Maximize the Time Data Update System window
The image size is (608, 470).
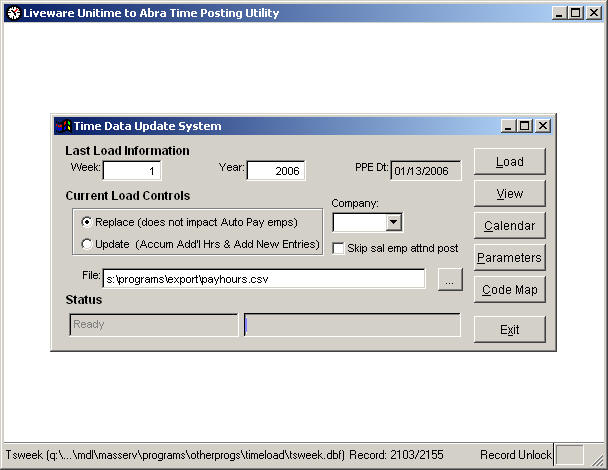(x=525, y=126)
